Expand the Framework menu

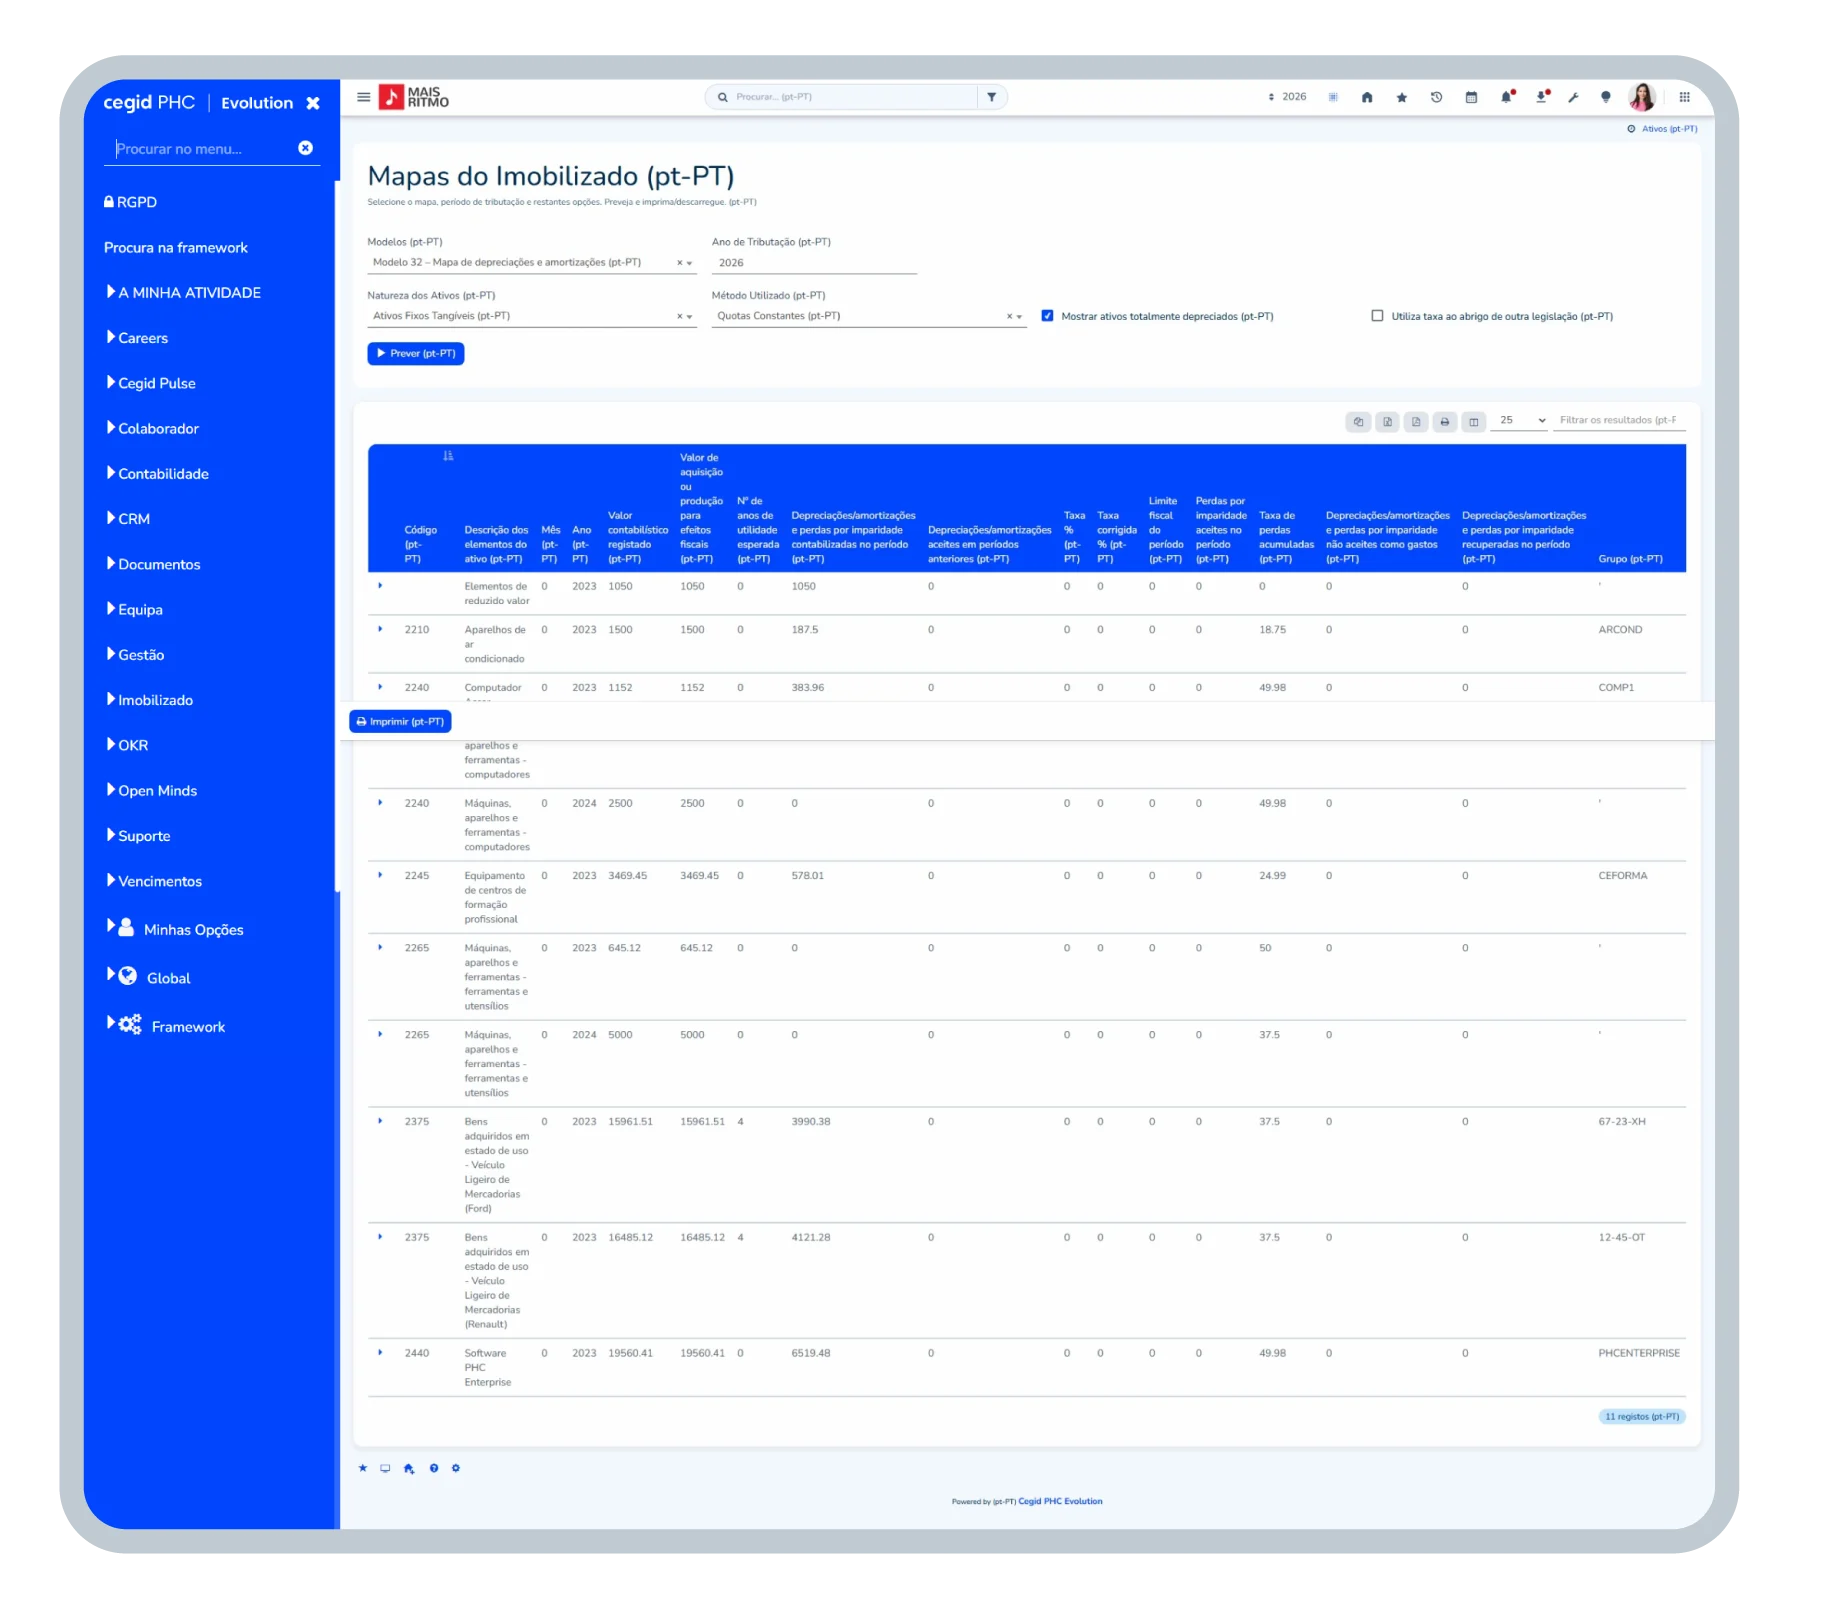pyautogui.click(x=166, y=1026)
